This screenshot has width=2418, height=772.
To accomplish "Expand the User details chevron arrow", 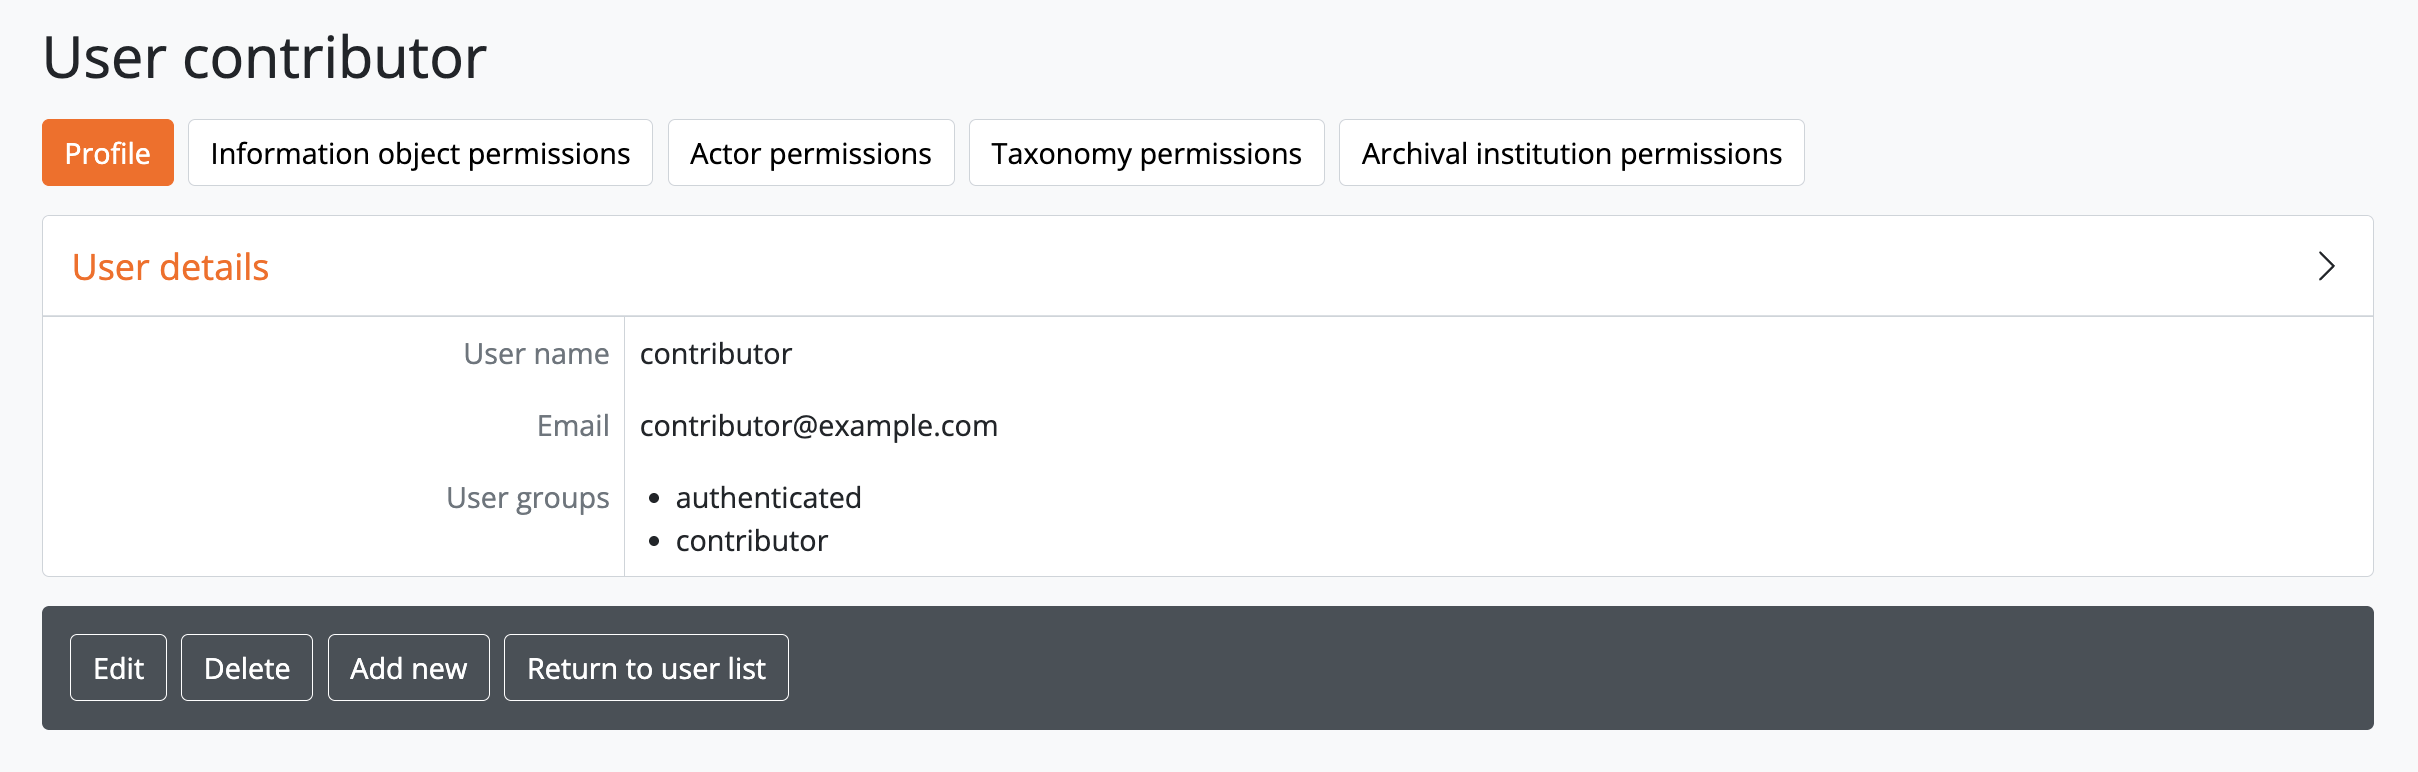I will click(x=2326, y=266).
